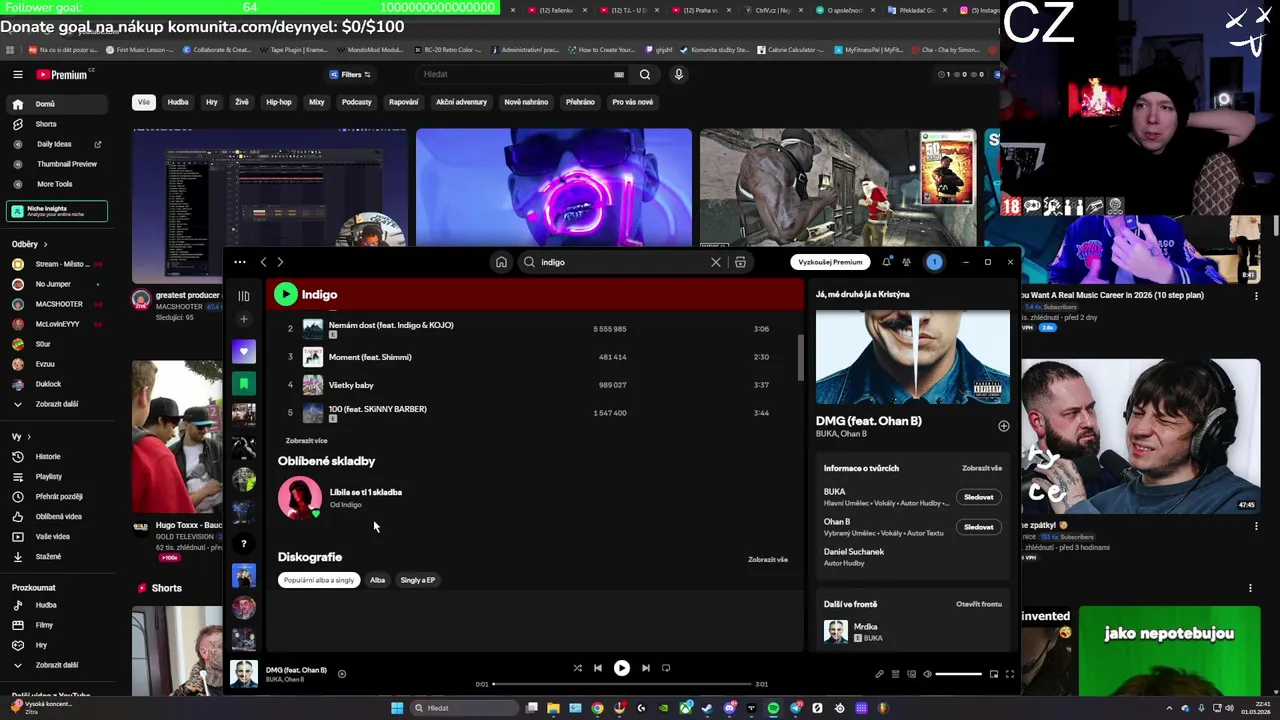Select YouTube 'Vše' filter chip
Image resolution: width=1280 pixels, height=720 pixels.
[144, 102]
